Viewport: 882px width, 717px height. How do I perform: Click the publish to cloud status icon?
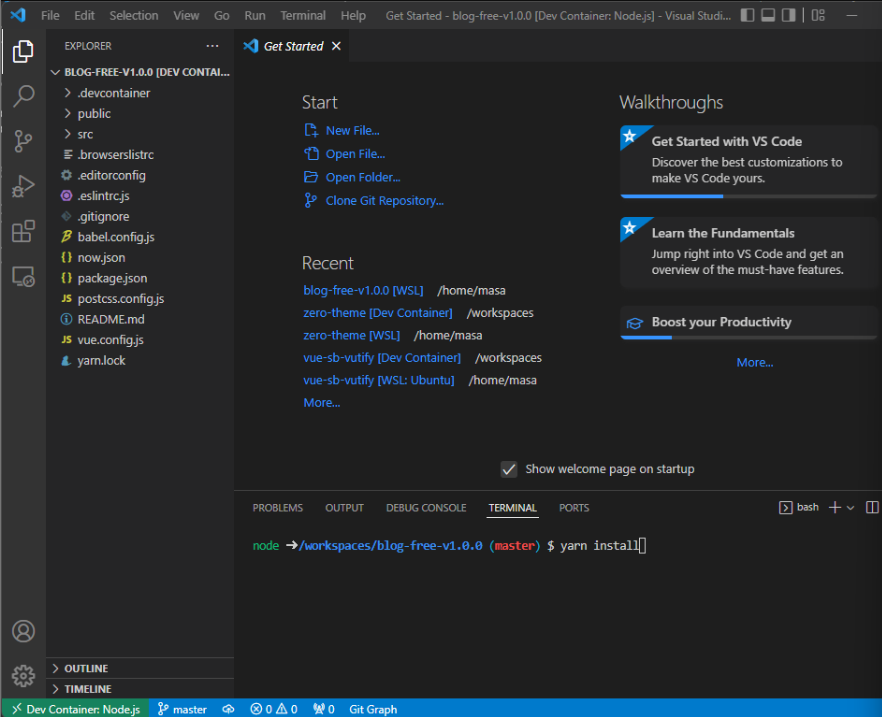[x=228, y=709]
